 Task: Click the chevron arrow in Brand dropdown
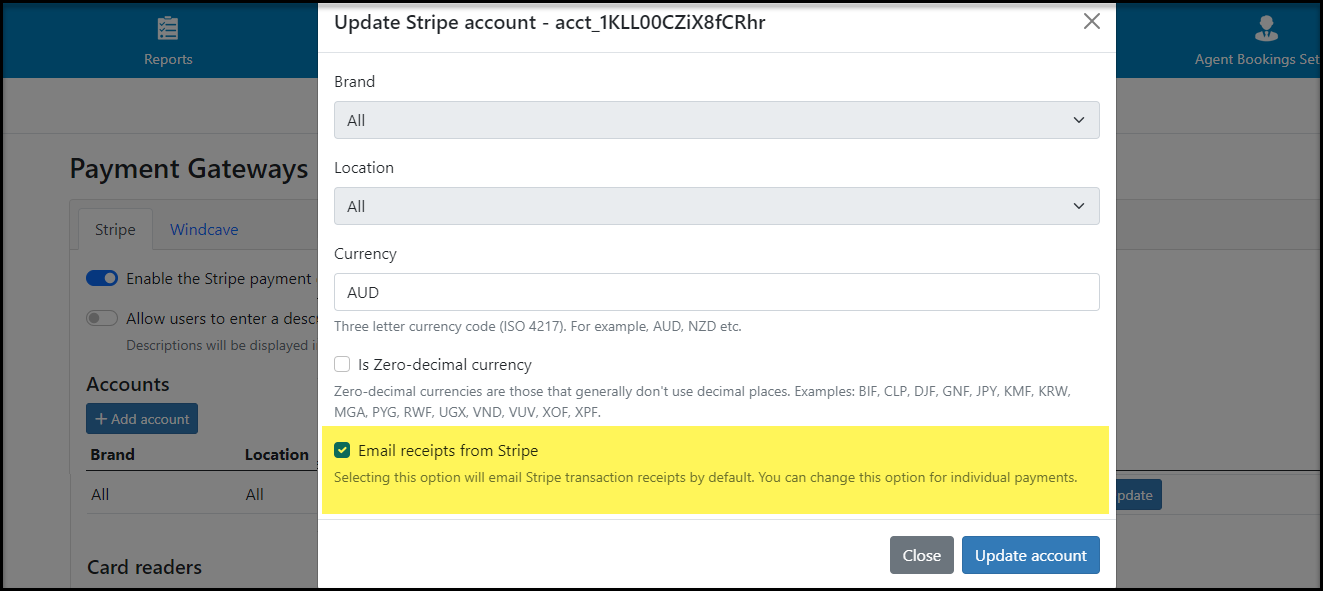1079,120
